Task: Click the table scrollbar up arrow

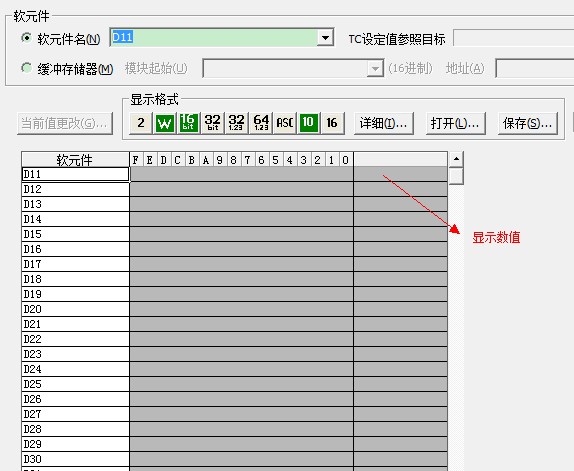Action: tap(456, 159)
